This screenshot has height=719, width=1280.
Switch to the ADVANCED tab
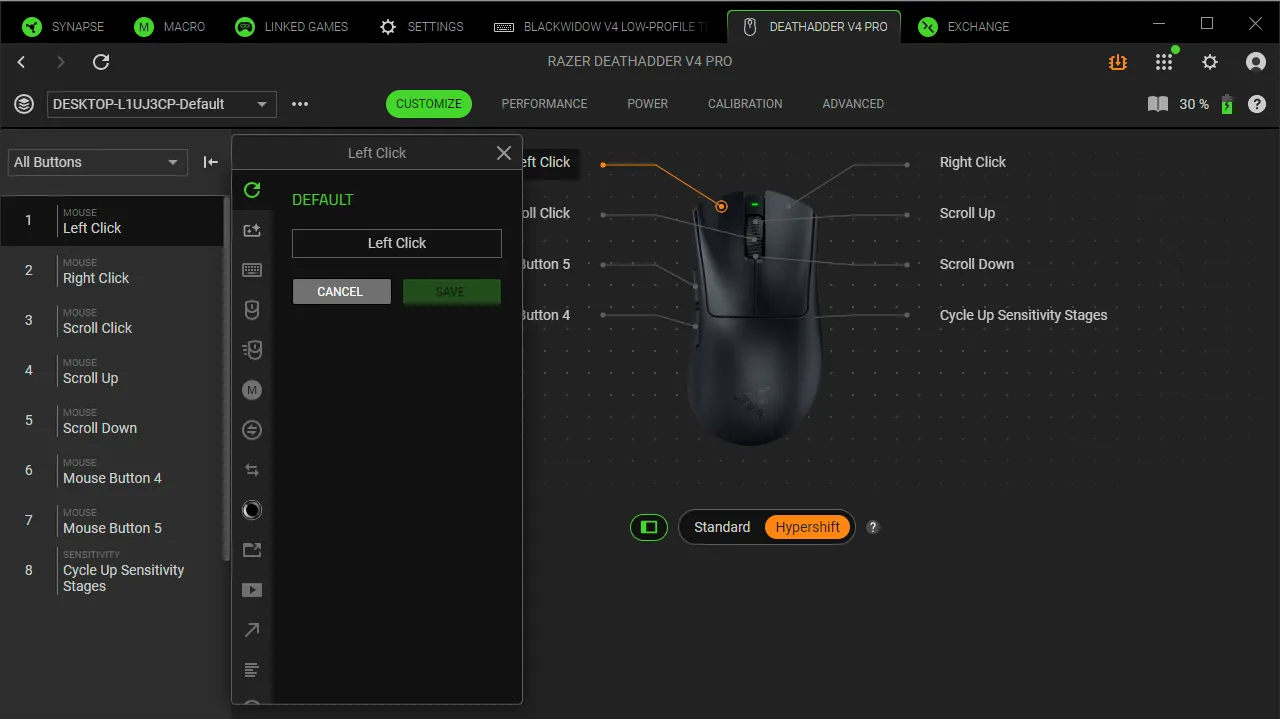(853, 104)
